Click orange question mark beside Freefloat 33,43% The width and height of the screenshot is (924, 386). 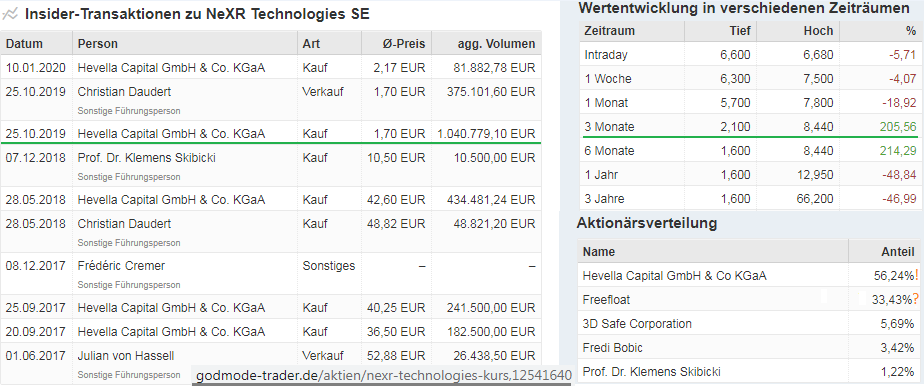[x=915, y=299]
